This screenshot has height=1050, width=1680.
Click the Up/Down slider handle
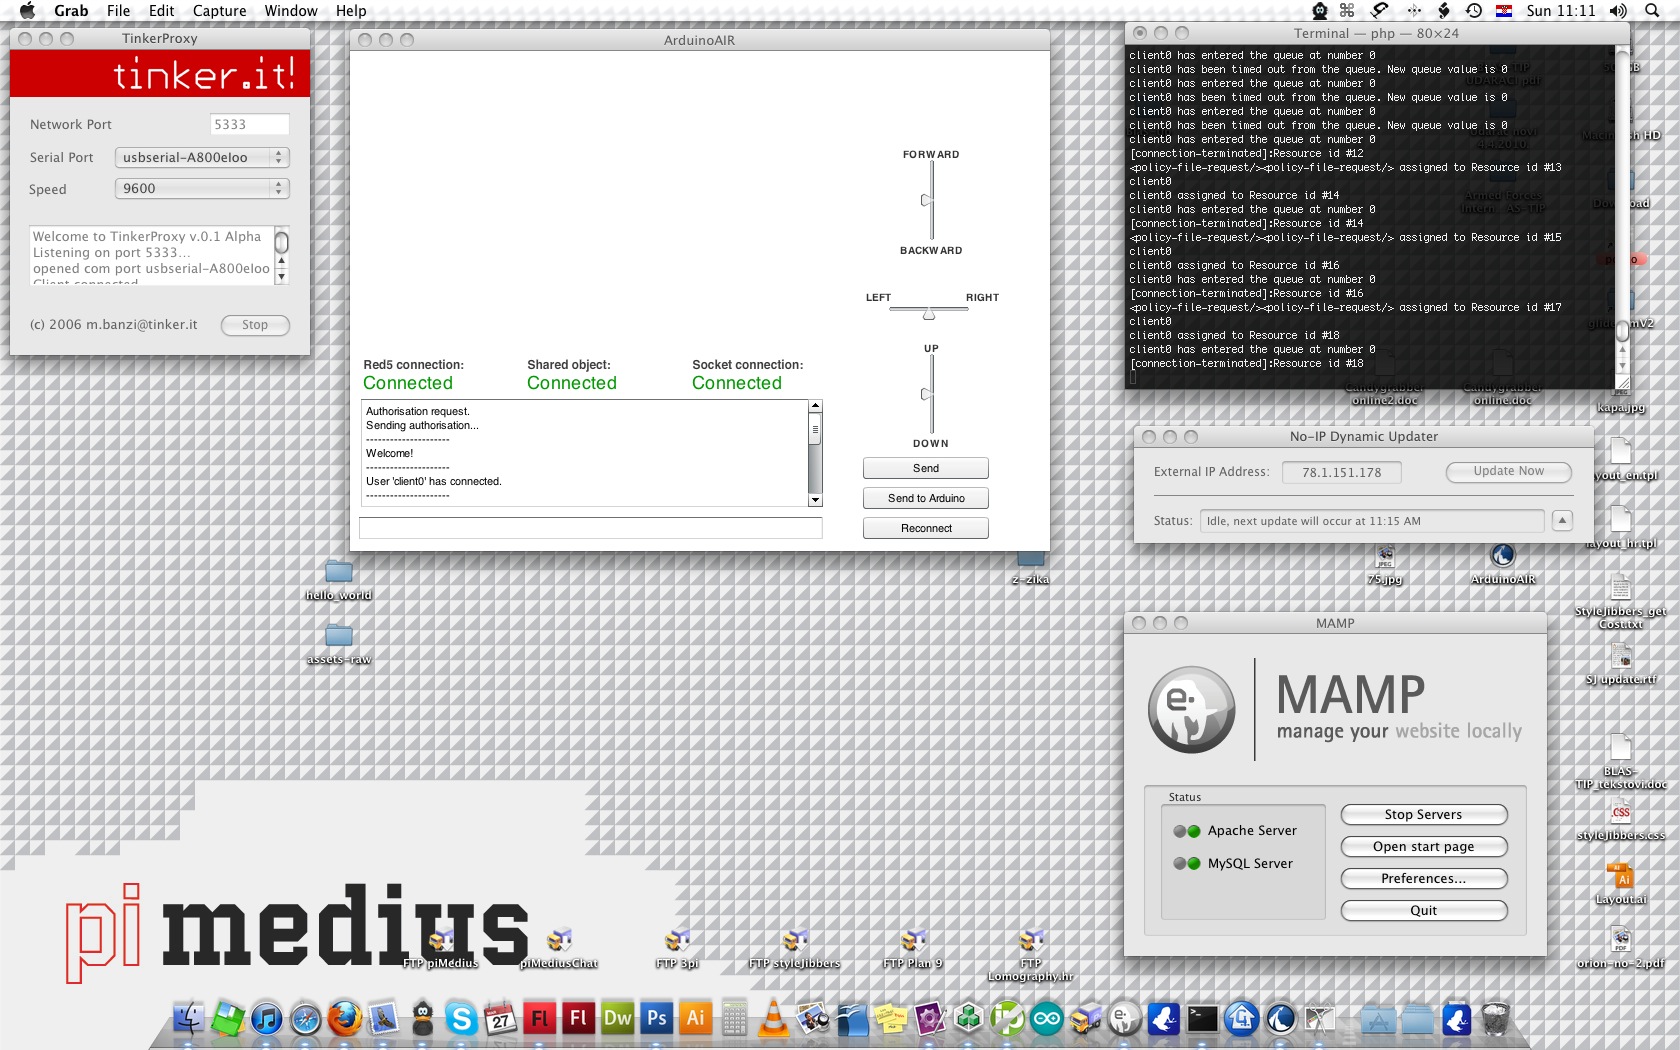(x=927, y=394)
